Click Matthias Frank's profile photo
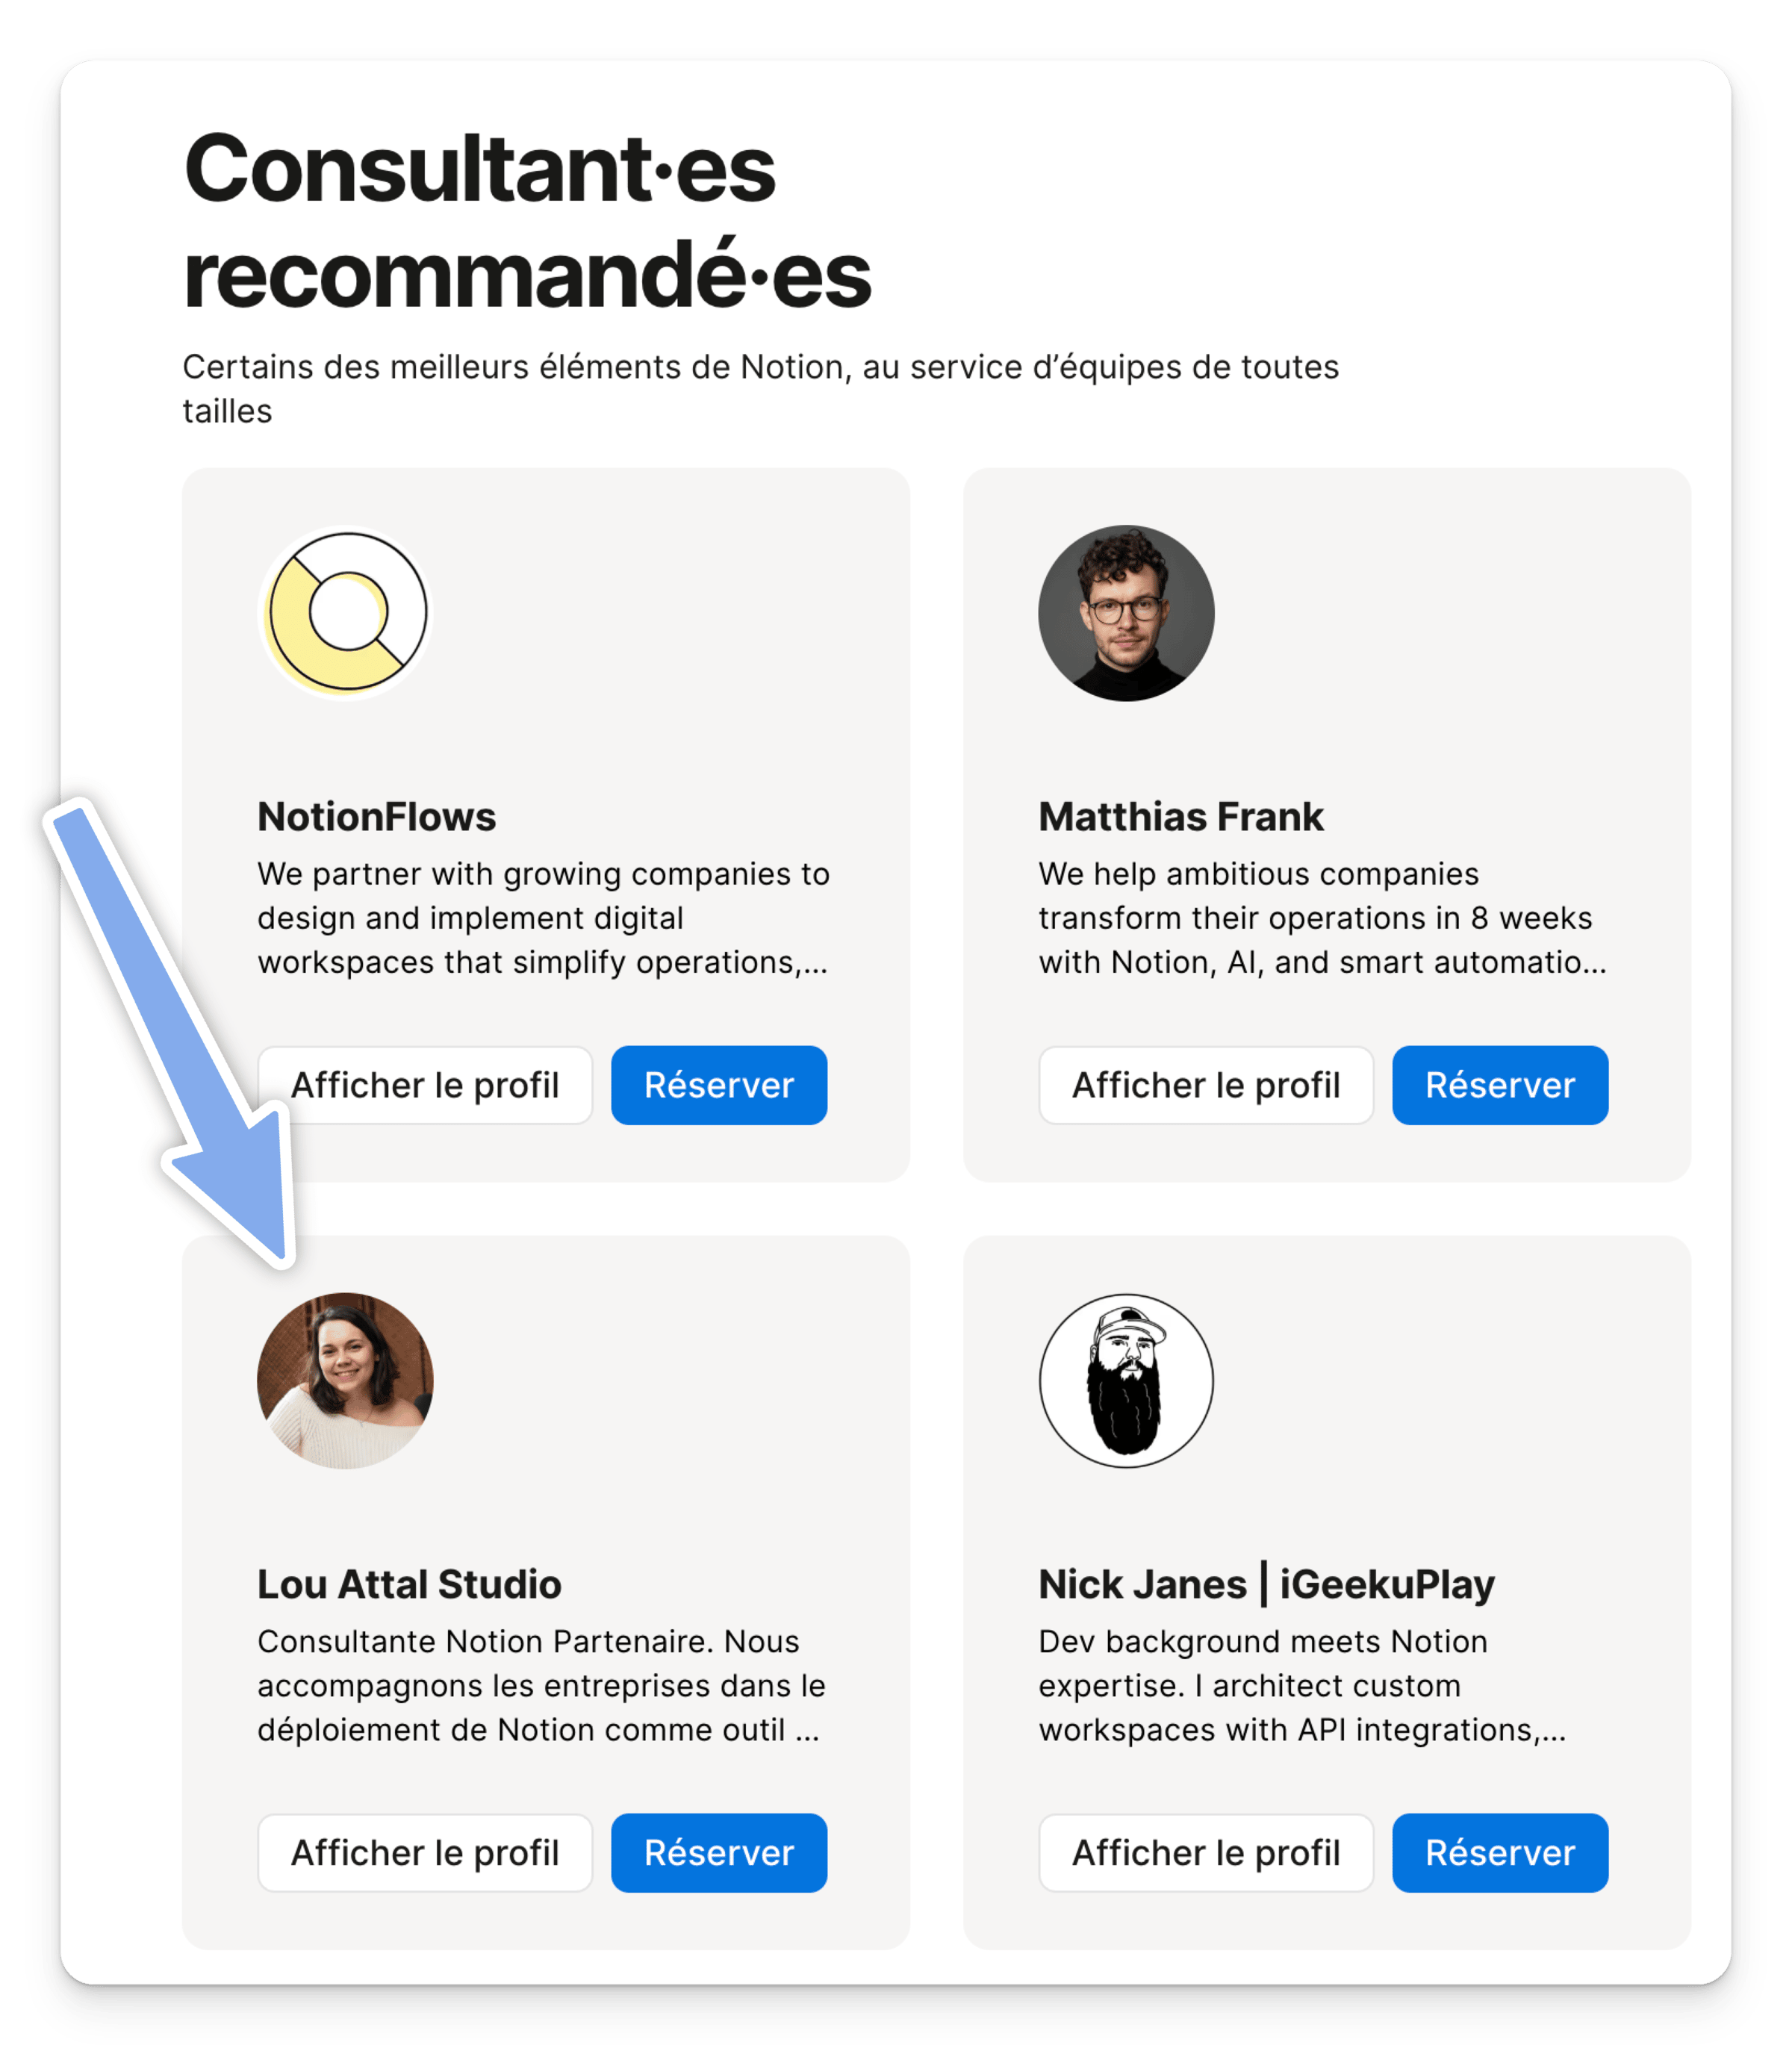Viewport: 1792px width, 2045px height. 1126,612
